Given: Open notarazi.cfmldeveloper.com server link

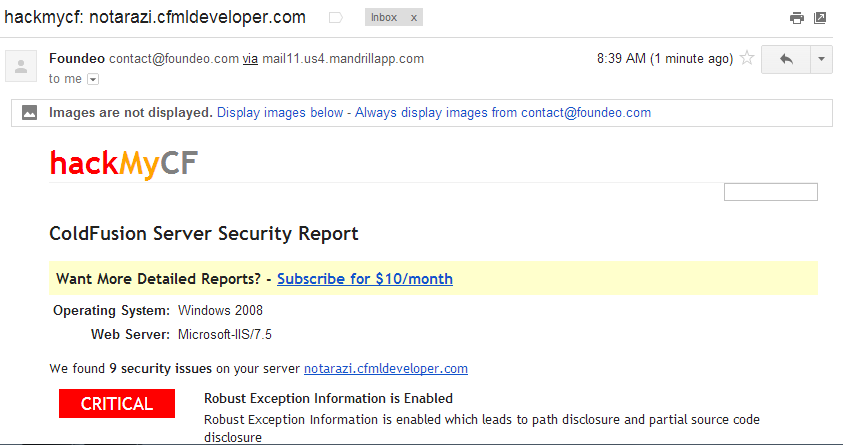Looking at the screenshot, I should pos(385,369).
